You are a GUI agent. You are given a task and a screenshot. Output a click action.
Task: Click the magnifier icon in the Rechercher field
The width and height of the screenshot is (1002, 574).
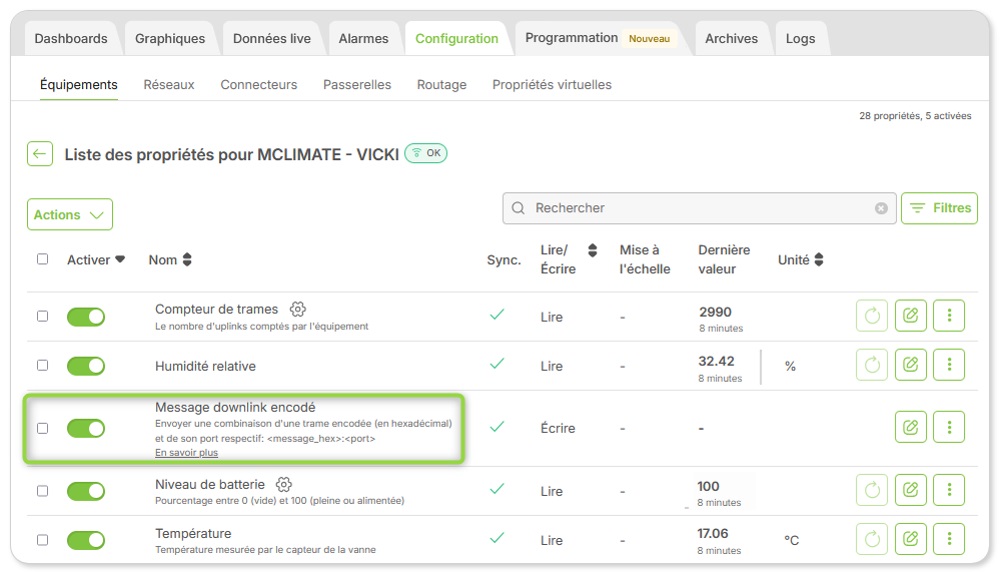pos(518,208)
